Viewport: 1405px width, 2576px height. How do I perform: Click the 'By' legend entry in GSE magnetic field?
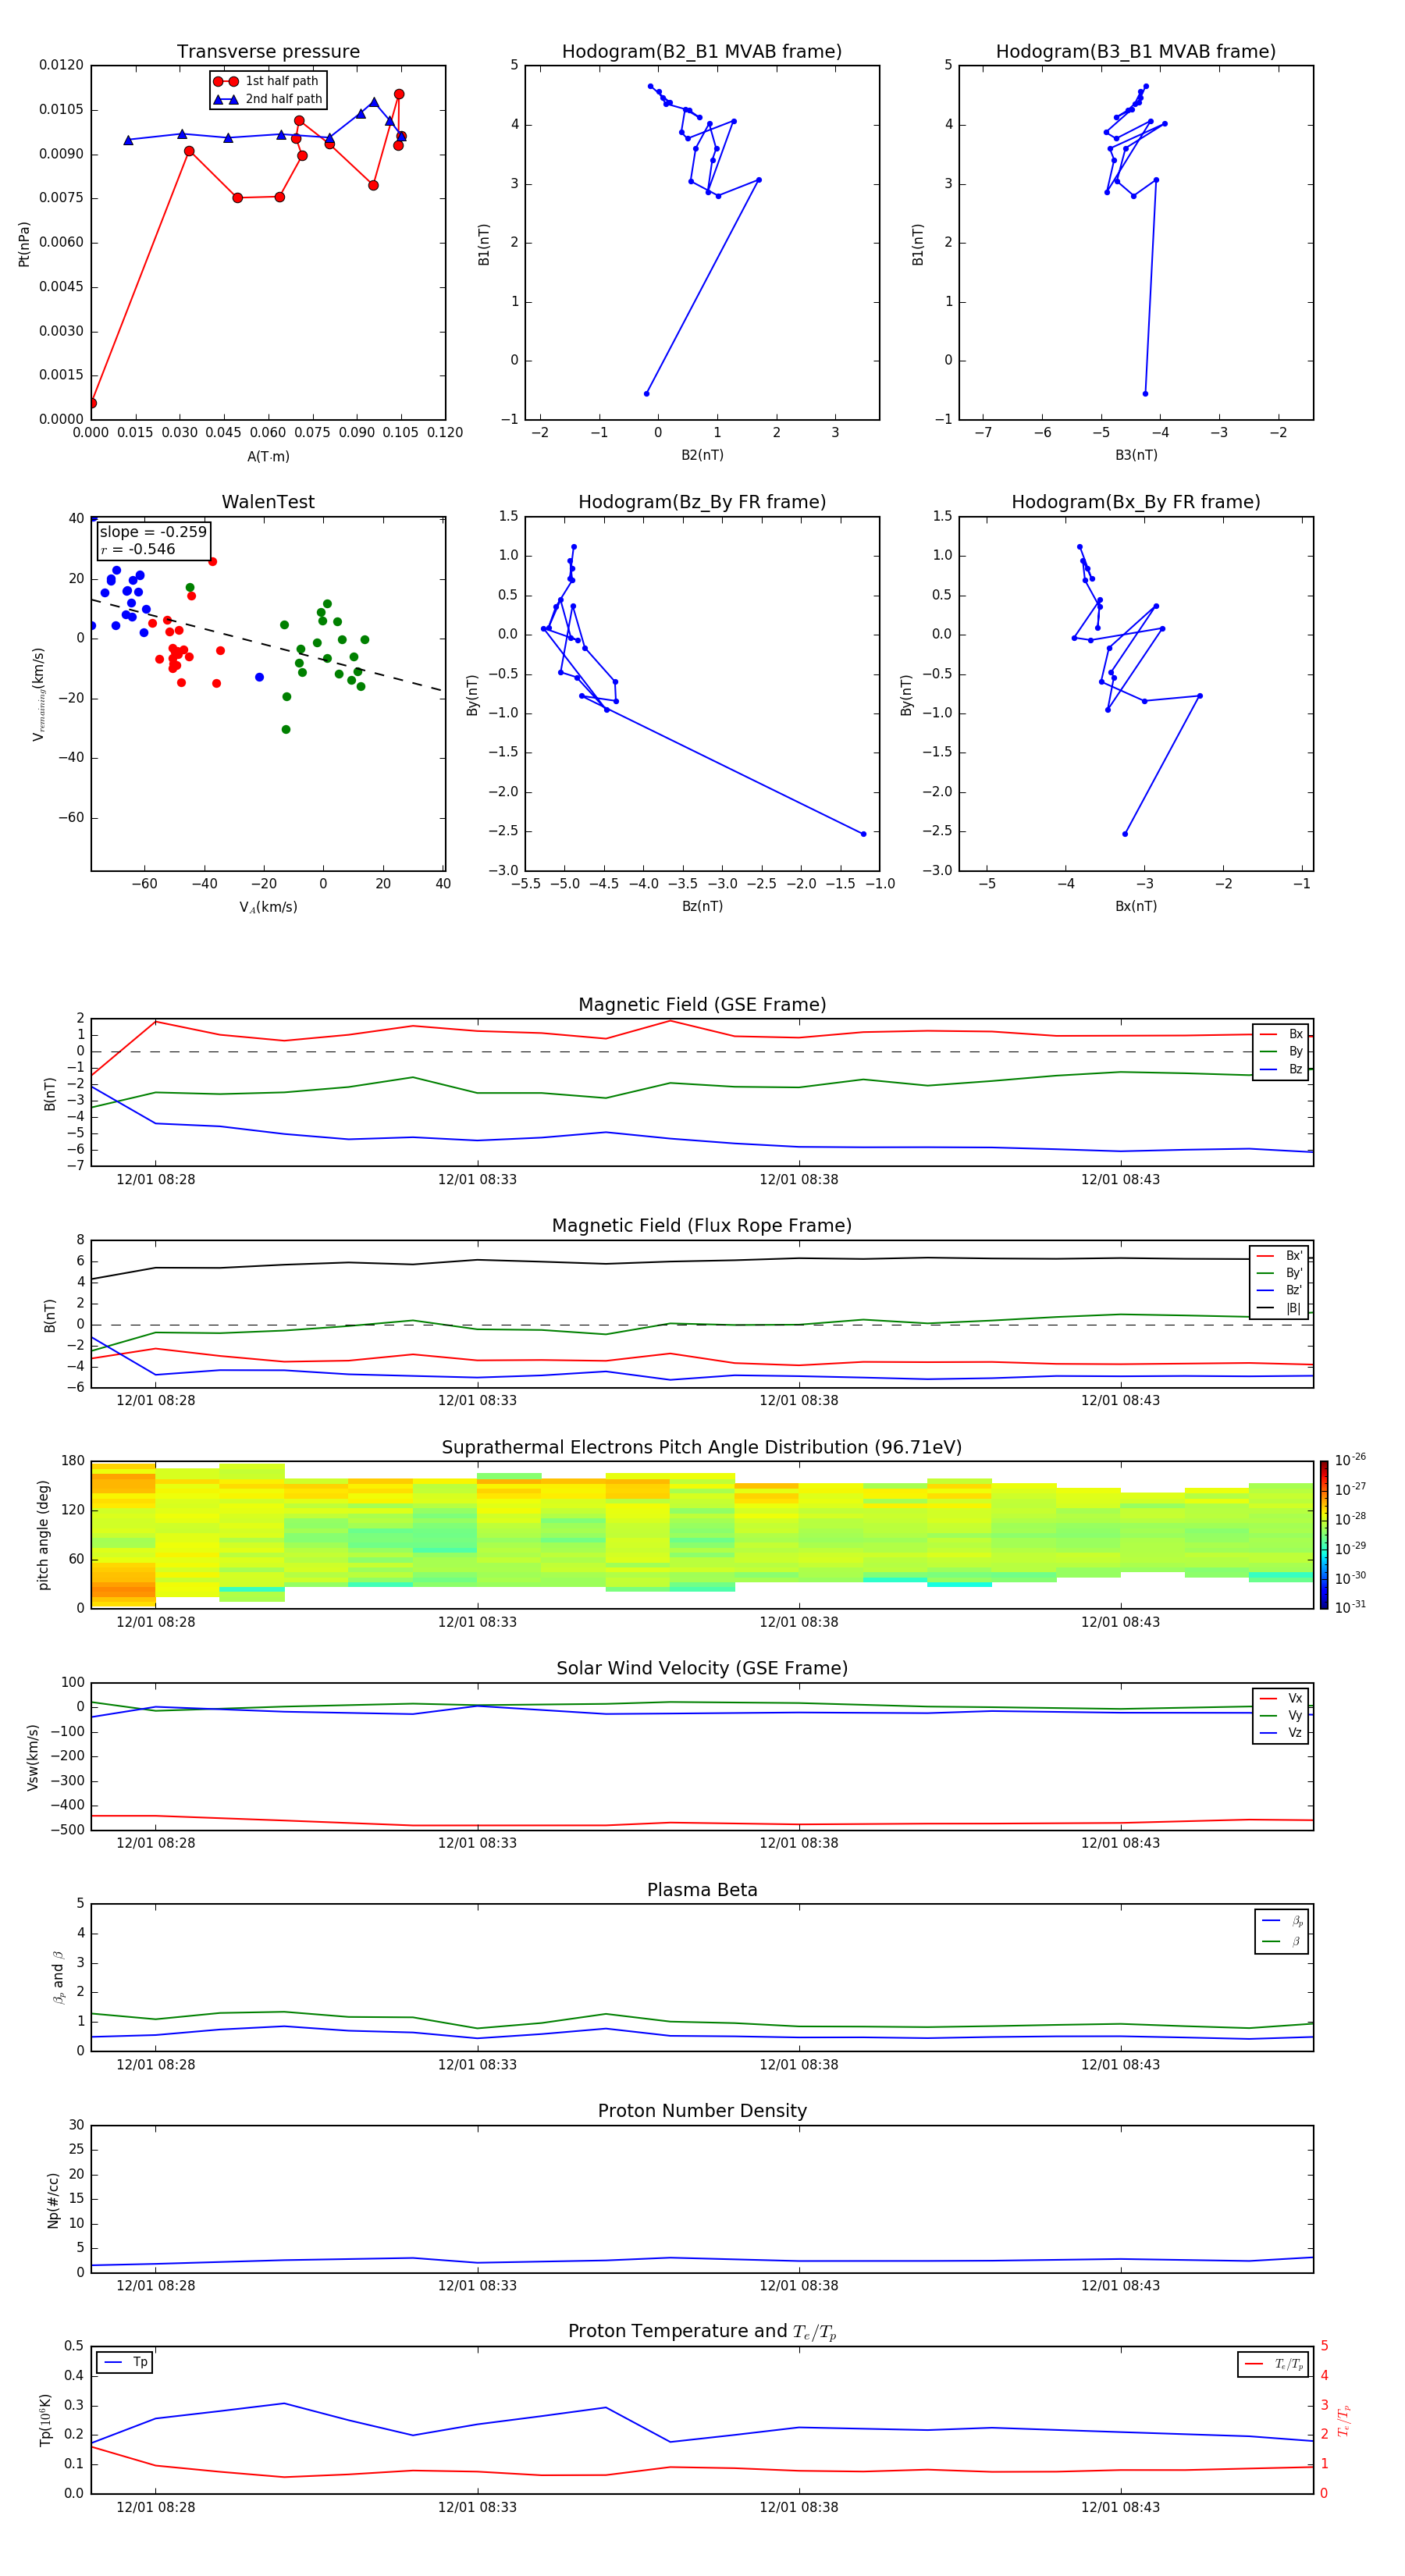pyautogui.click(x=1281, y=1052)
